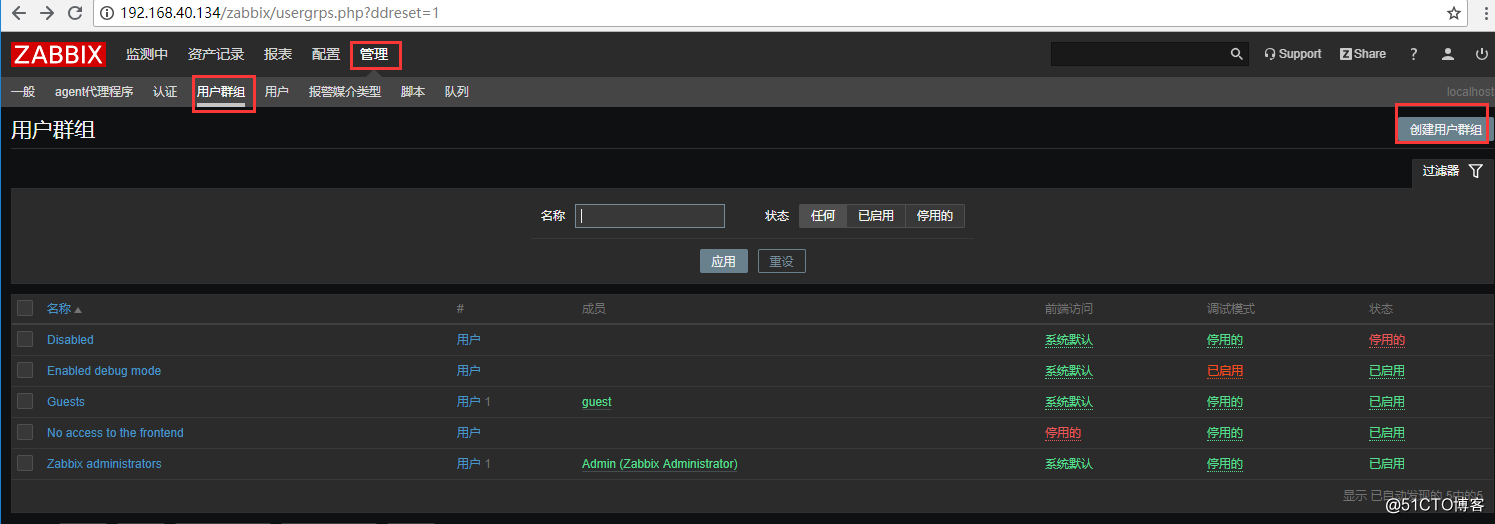Toggle 停用的 status of Disabled group
1495x524 pixels.
pyautogui.click(x=1387, y=340)
